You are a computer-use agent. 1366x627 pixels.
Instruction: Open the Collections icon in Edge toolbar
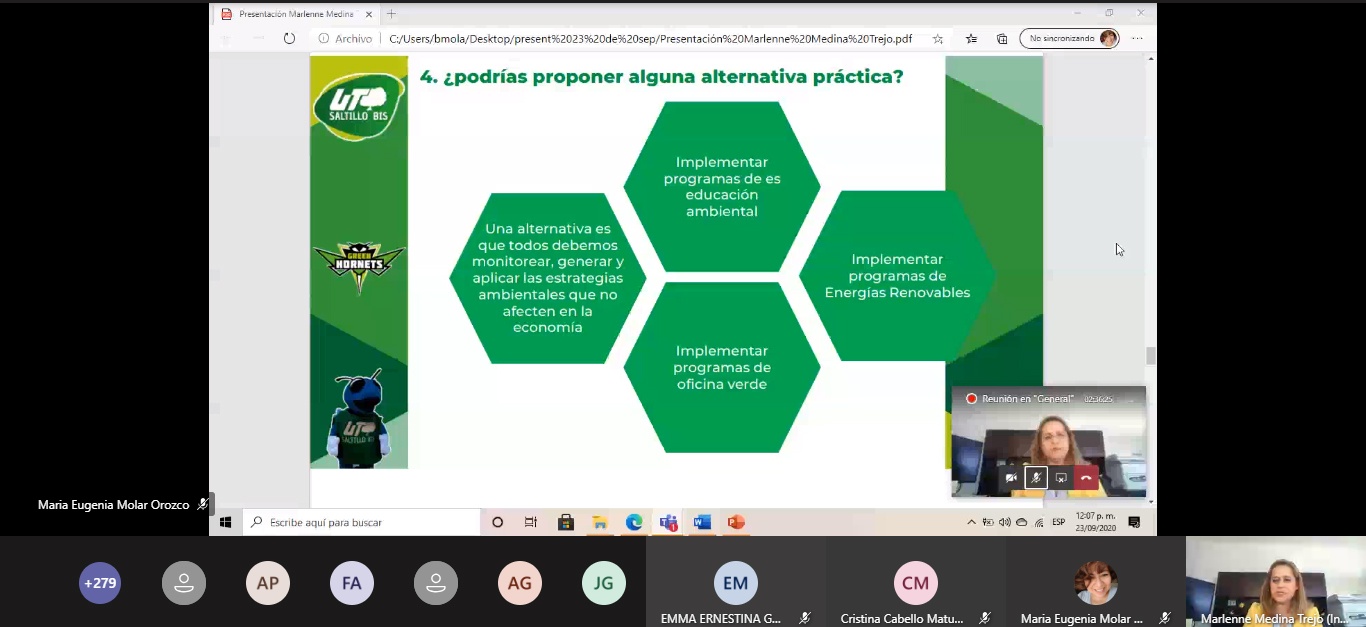pyautogui.click(x=1002, y=39)
